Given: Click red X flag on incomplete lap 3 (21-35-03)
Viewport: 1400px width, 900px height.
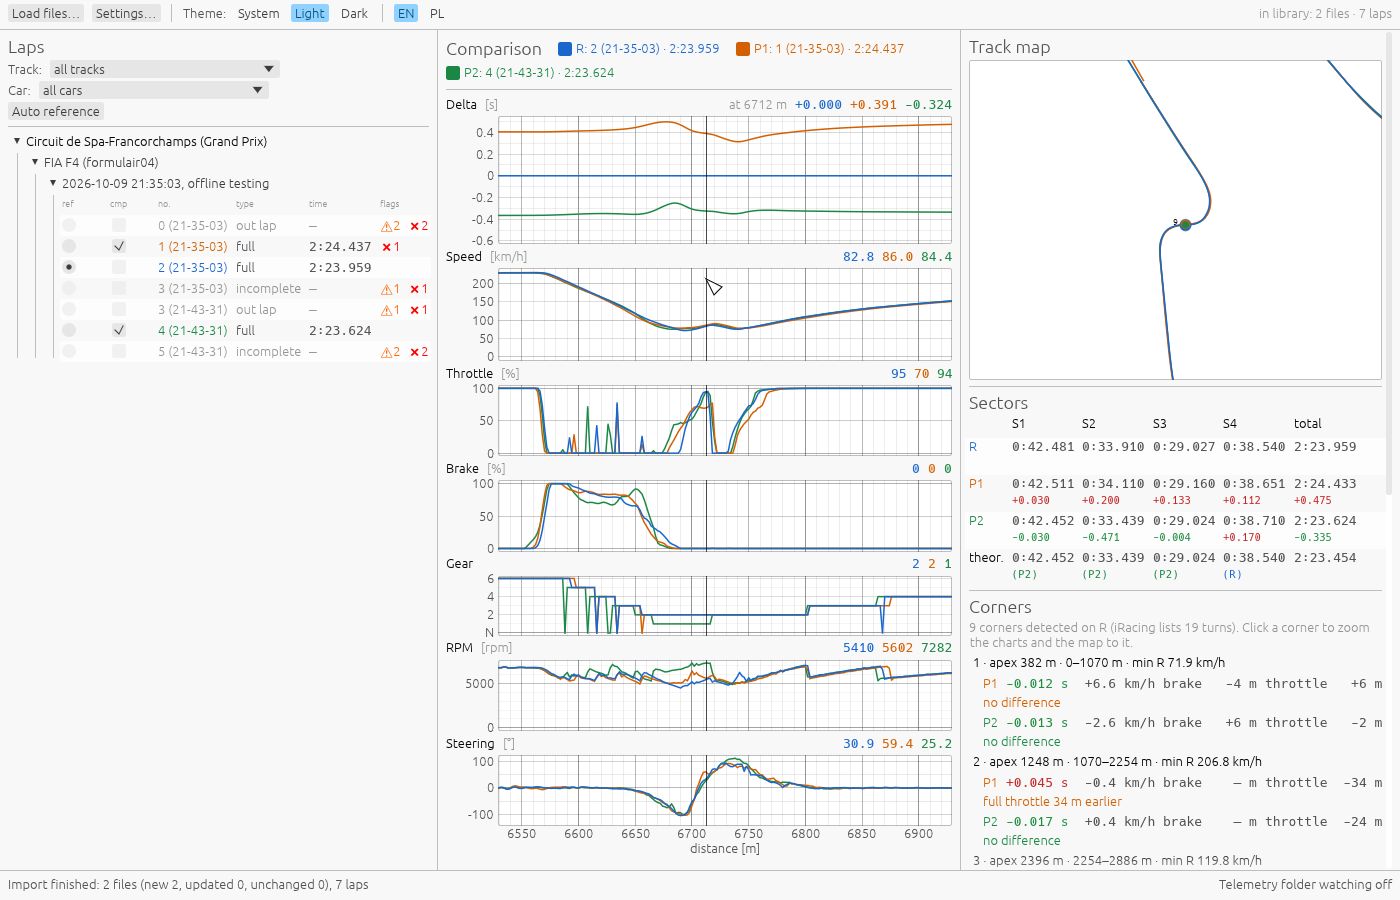Looking at the screenshot, I should pyautogui.click(x=419, y=289).
